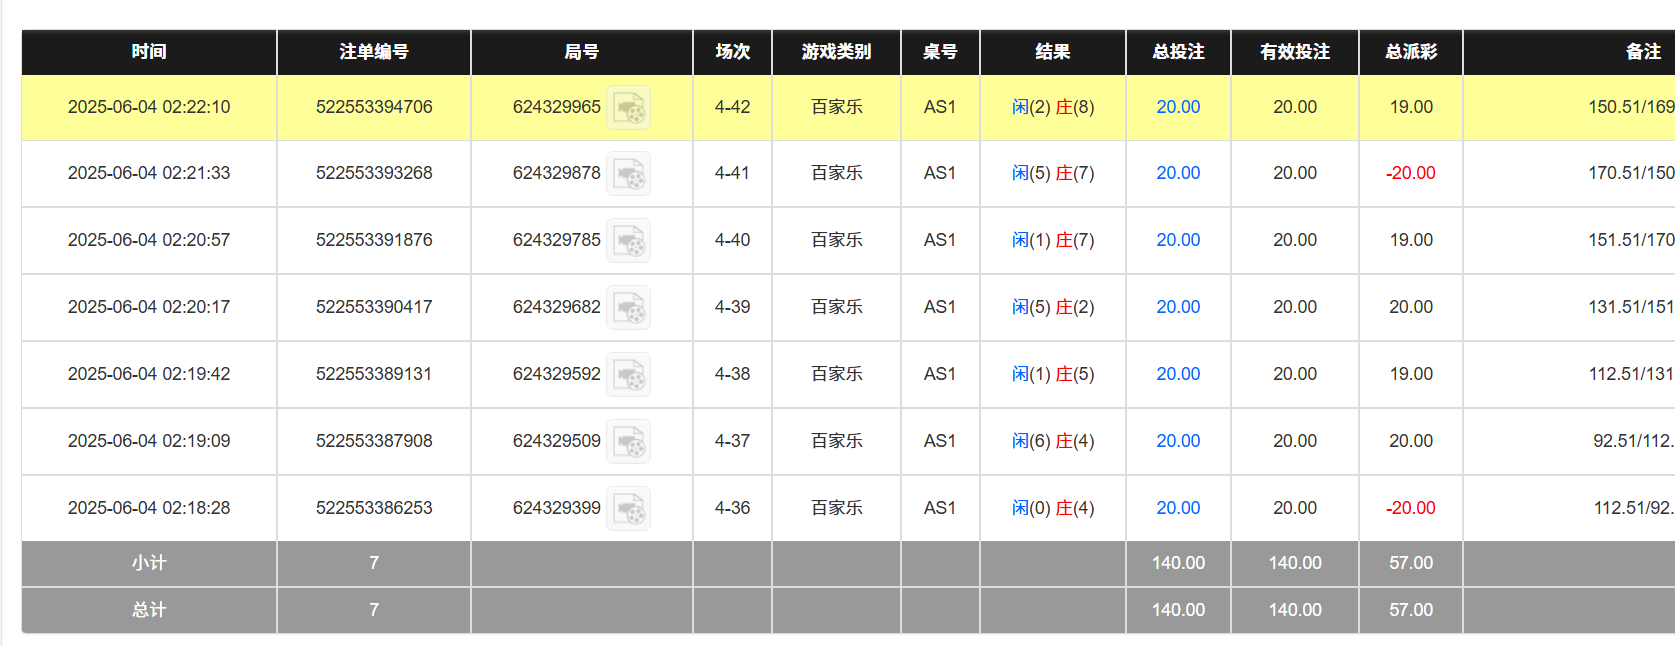
Task: Select the 闲(0) 庄(4) result entry
Action: [x=1053, y=508]
